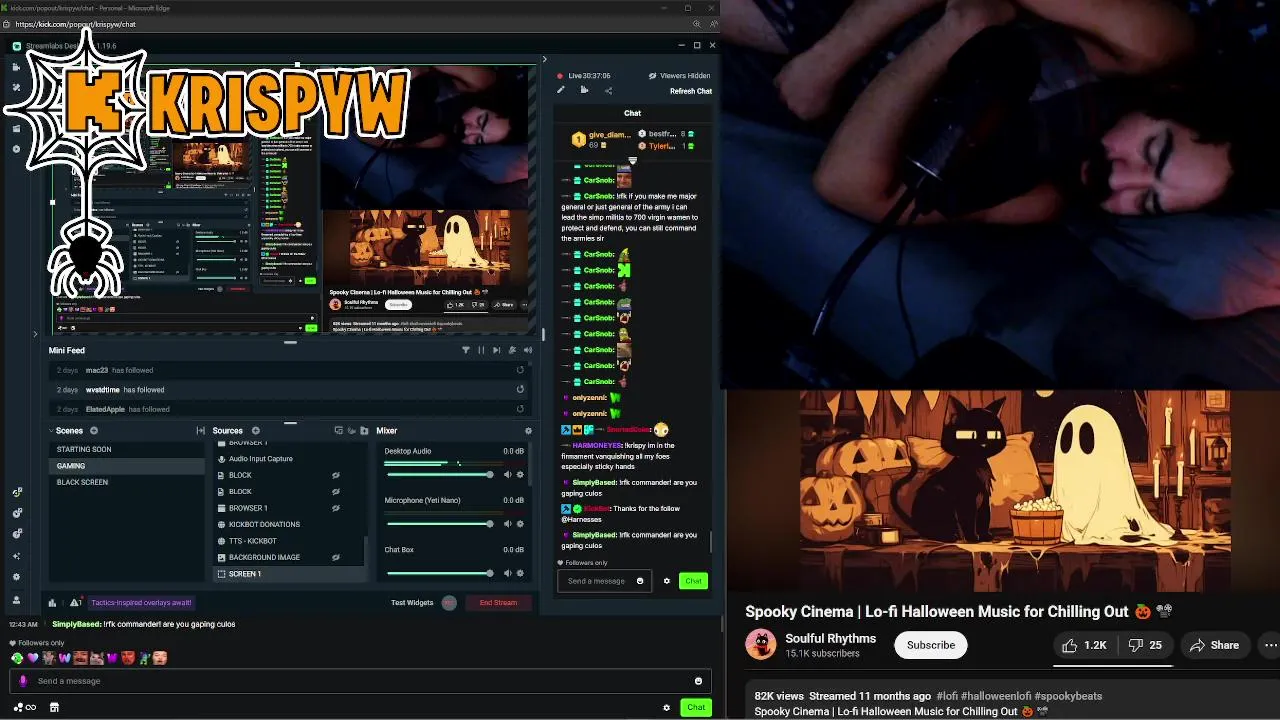
Task: Click Refresh Chat link
Action: [691, 91]
